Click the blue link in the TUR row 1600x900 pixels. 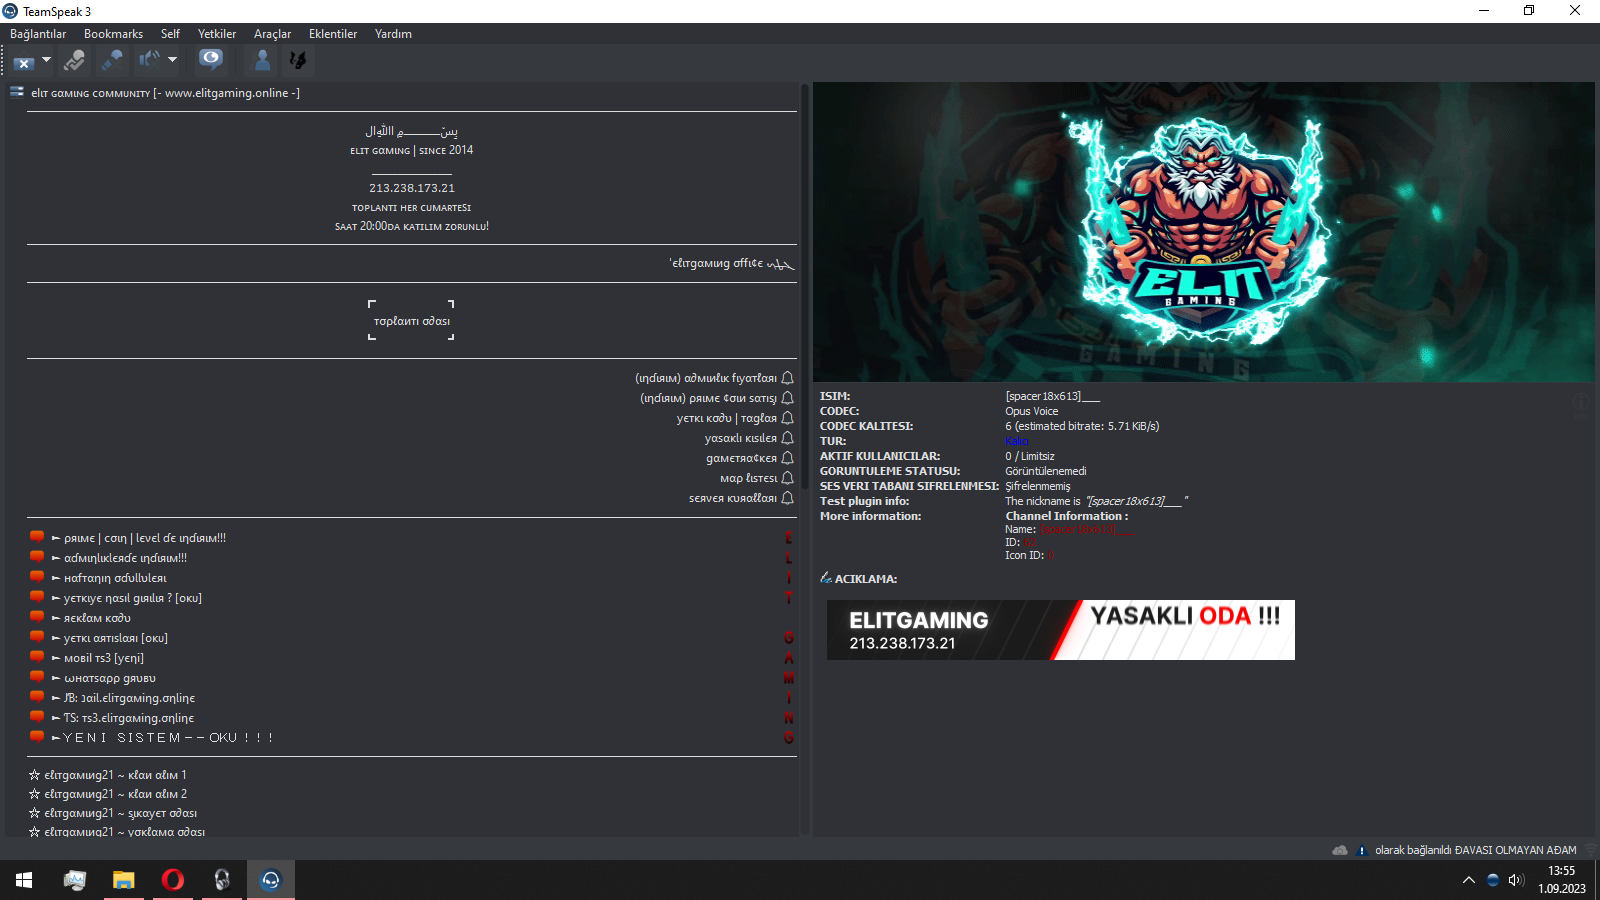[x=1016, y=441]
